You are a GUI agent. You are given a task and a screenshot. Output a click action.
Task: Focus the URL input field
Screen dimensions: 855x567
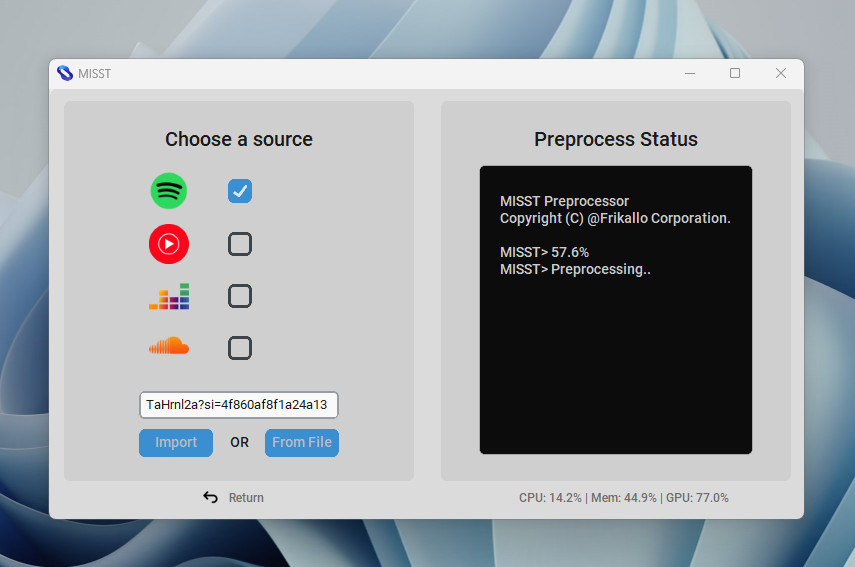(239, 405)
